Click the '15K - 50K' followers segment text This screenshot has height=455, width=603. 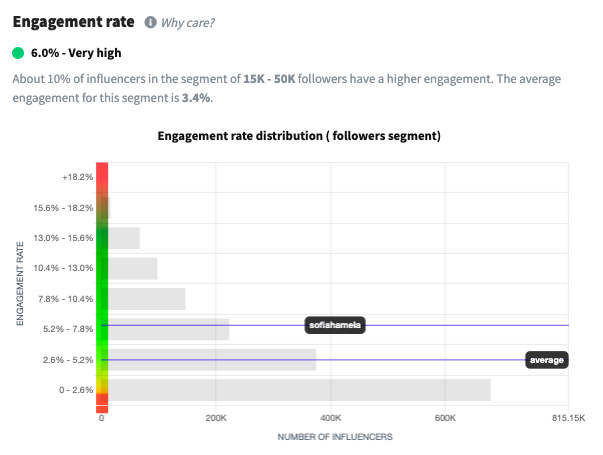tap(269, 79)
